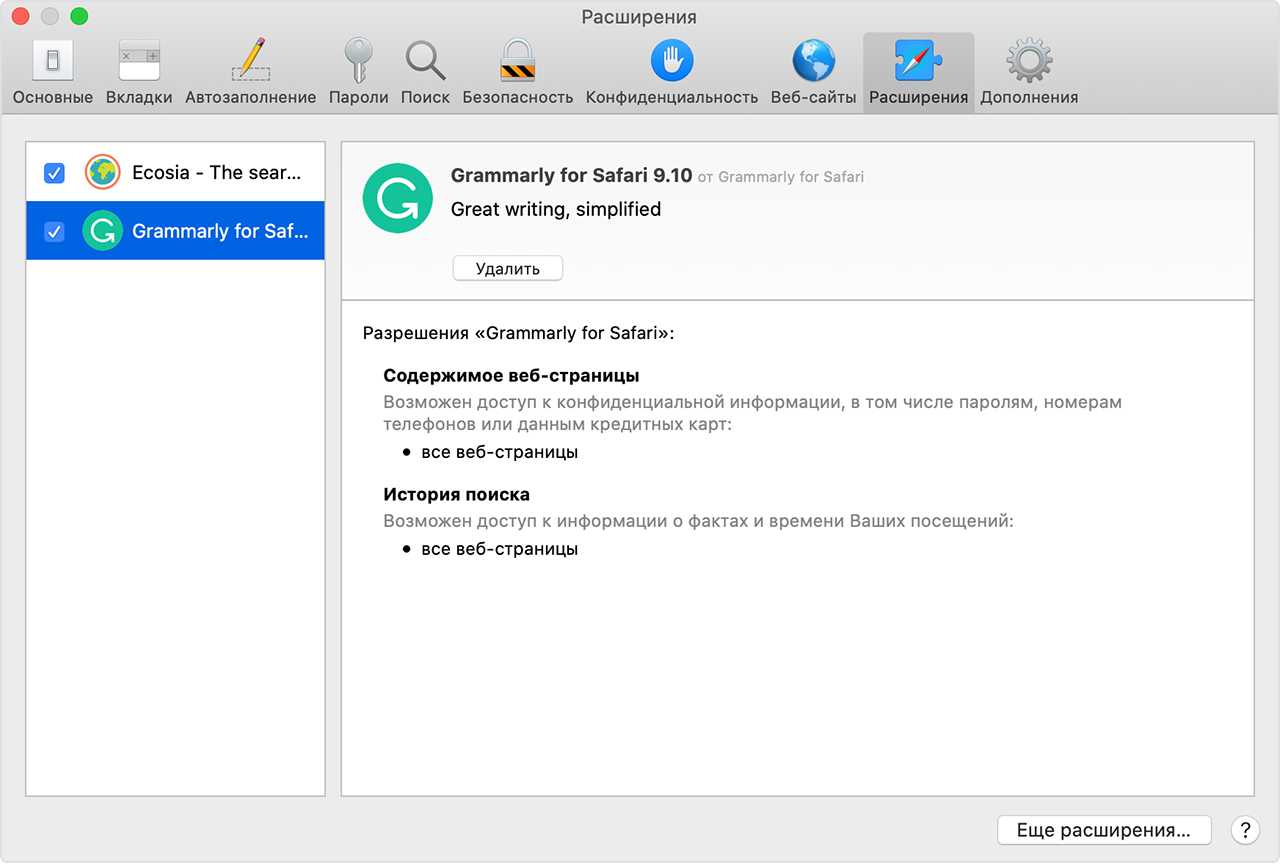This screenshot has width=1280, height=864.
Task: Uncheck the Grammarly for Safari checkbox
Action: (x=55, y=231)
